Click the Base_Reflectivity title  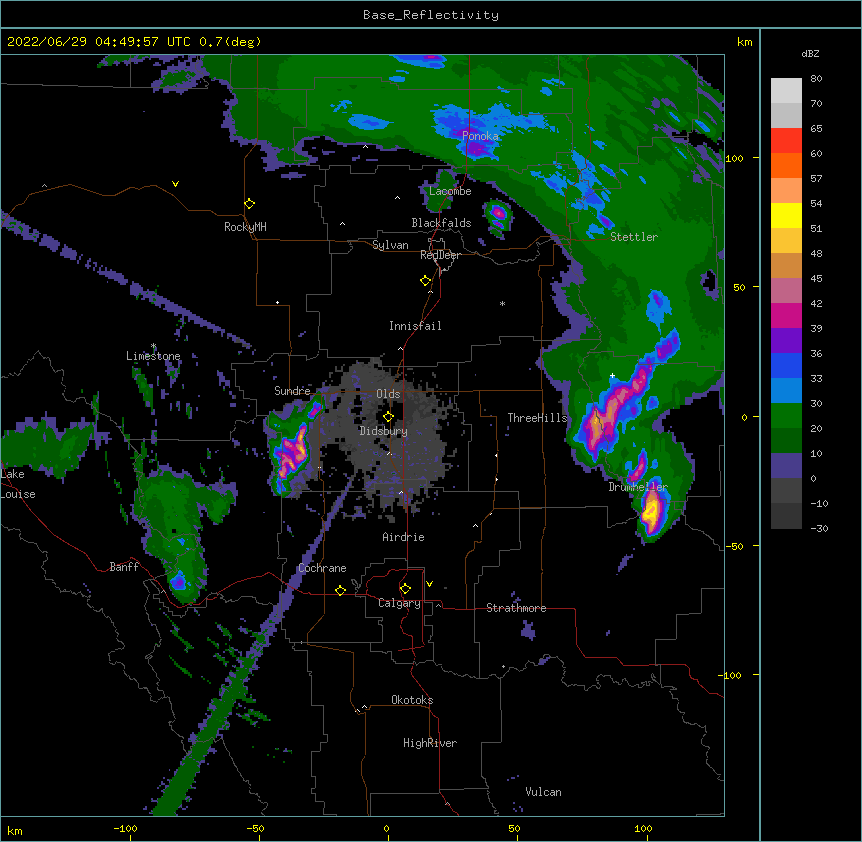431,15
